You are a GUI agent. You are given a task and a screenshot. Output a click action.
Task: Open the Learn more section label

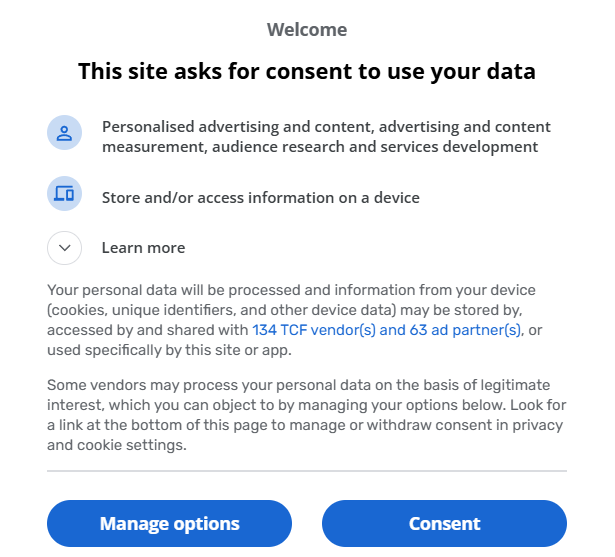143,248
